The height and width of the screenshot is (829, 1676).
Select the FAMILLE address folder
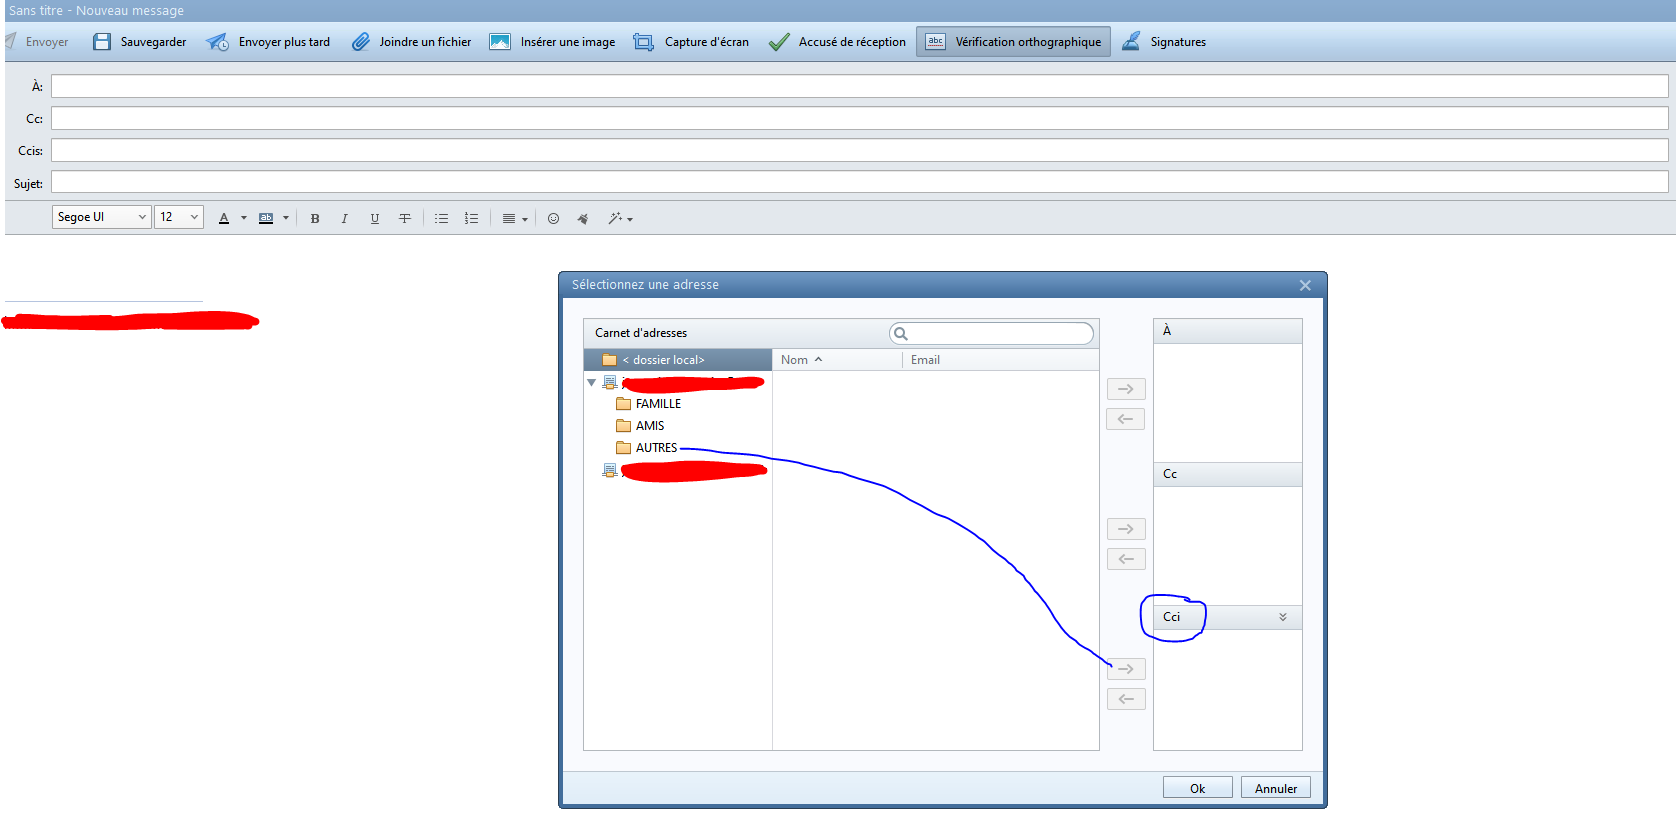pos(657,404)
